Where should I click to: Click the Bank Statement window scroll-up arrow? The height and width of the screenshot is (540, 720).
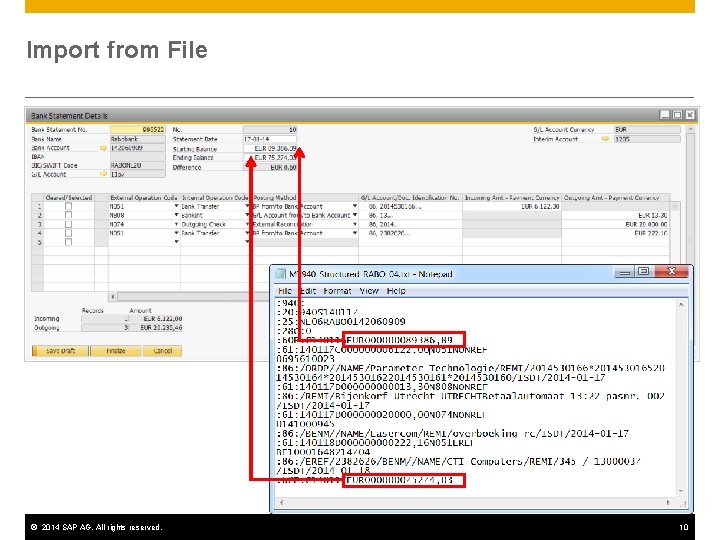point(690,130)
